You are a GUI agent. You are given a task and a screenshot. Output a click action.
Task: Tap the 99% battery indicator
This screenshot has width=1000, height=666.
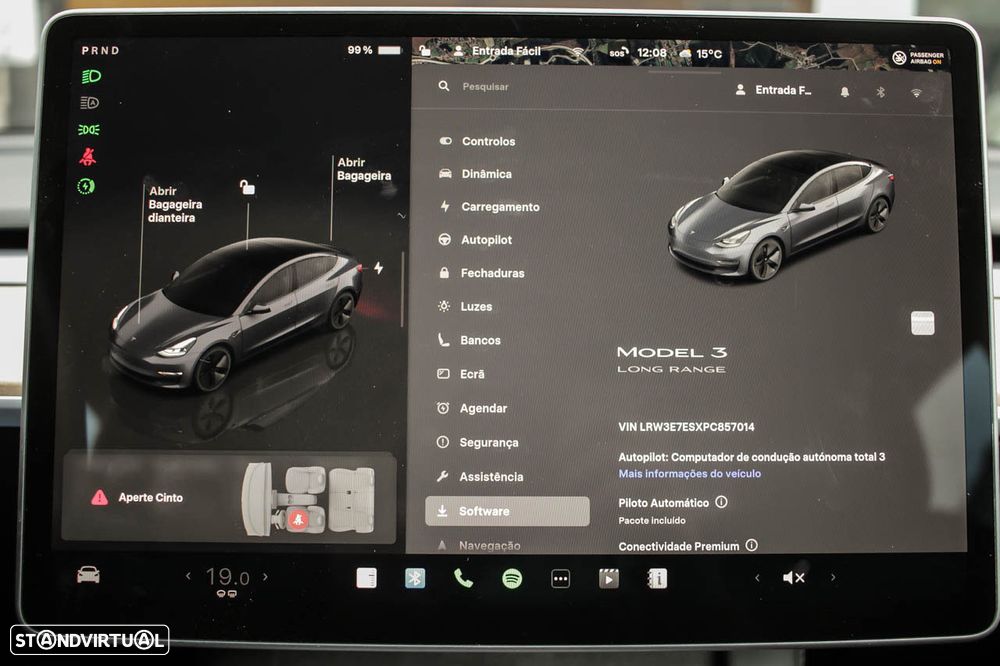pyautogui.click(x=374, y=50)
